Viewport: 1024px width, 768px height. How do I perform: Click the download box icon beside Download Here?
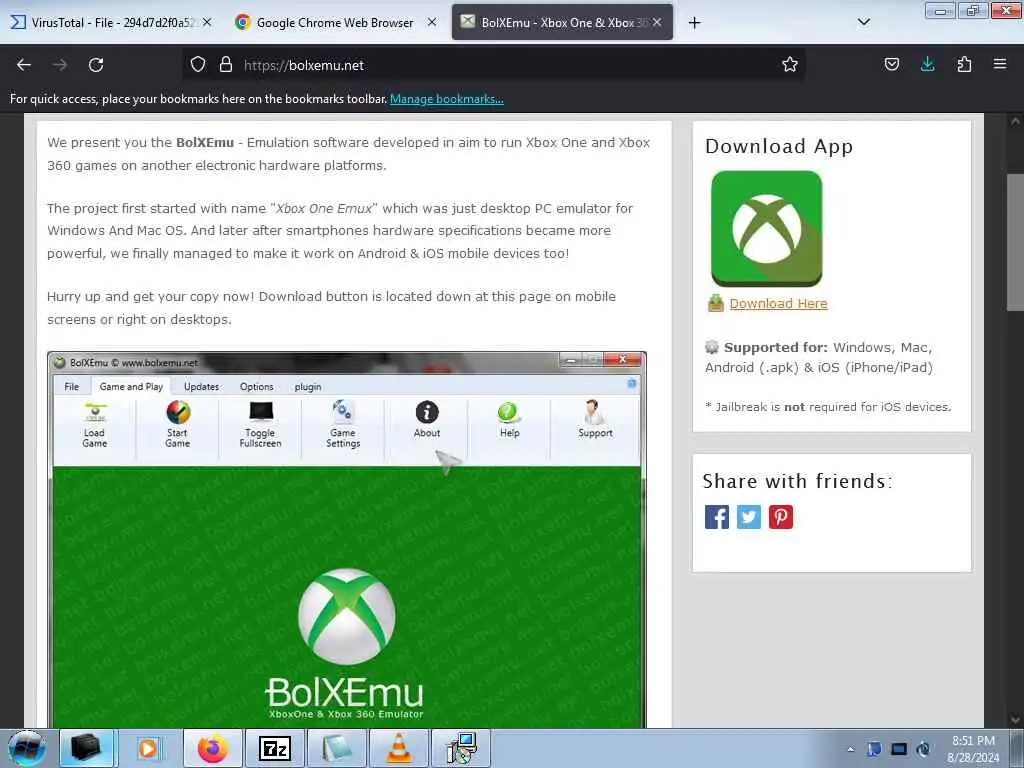tap(716, 303)
